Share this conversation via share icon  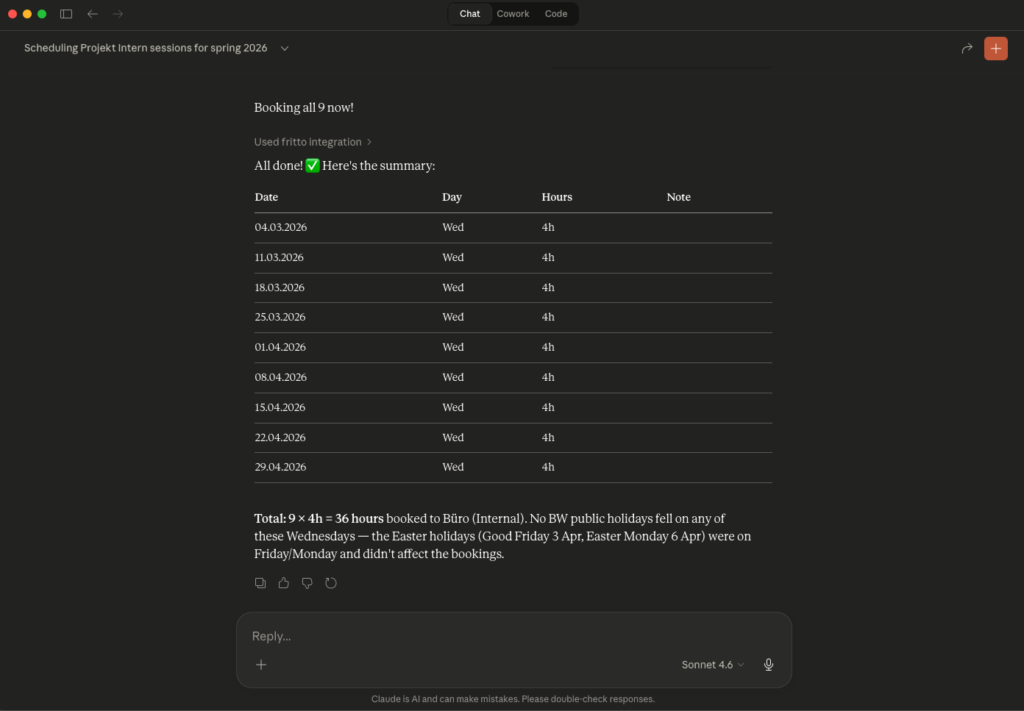pyautogui.click(x=967, y=48)
